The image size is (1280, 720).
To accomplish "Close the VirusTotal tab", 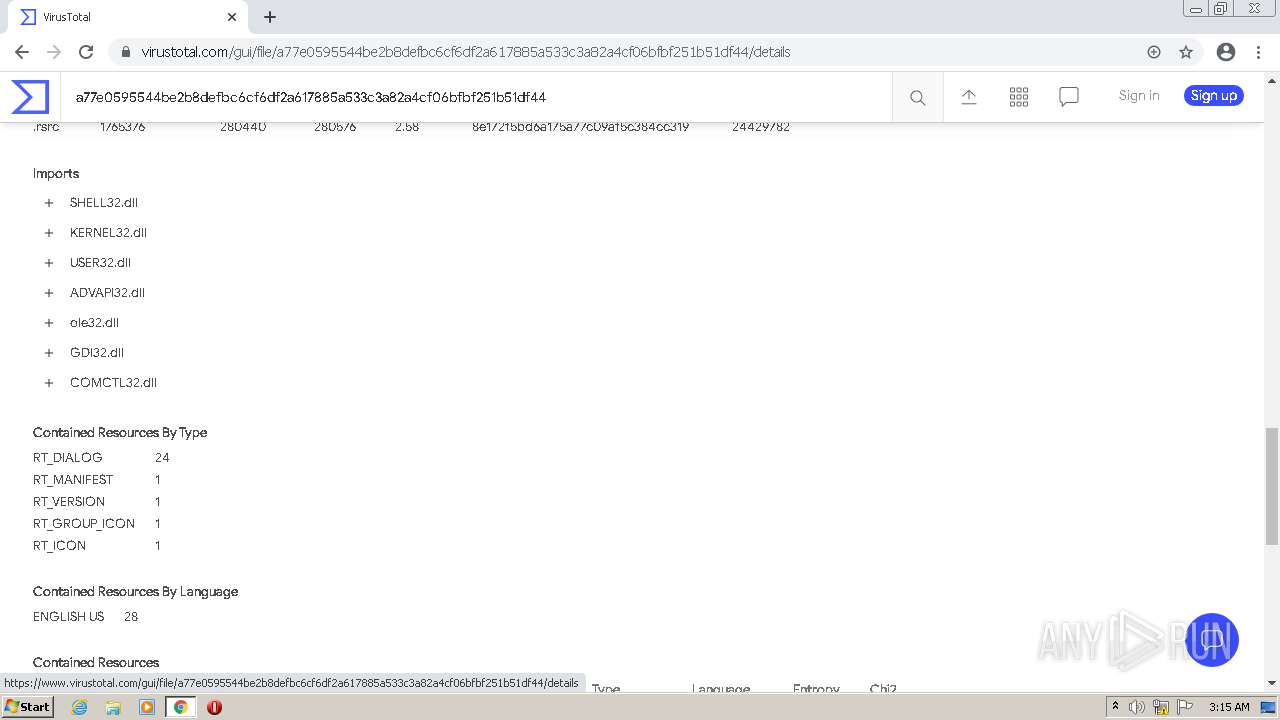I will (x=232, y=17).
